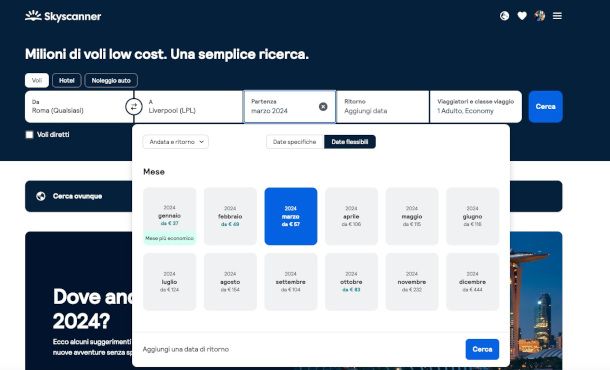Select novembre 2024 month

(x=412, y=282)
